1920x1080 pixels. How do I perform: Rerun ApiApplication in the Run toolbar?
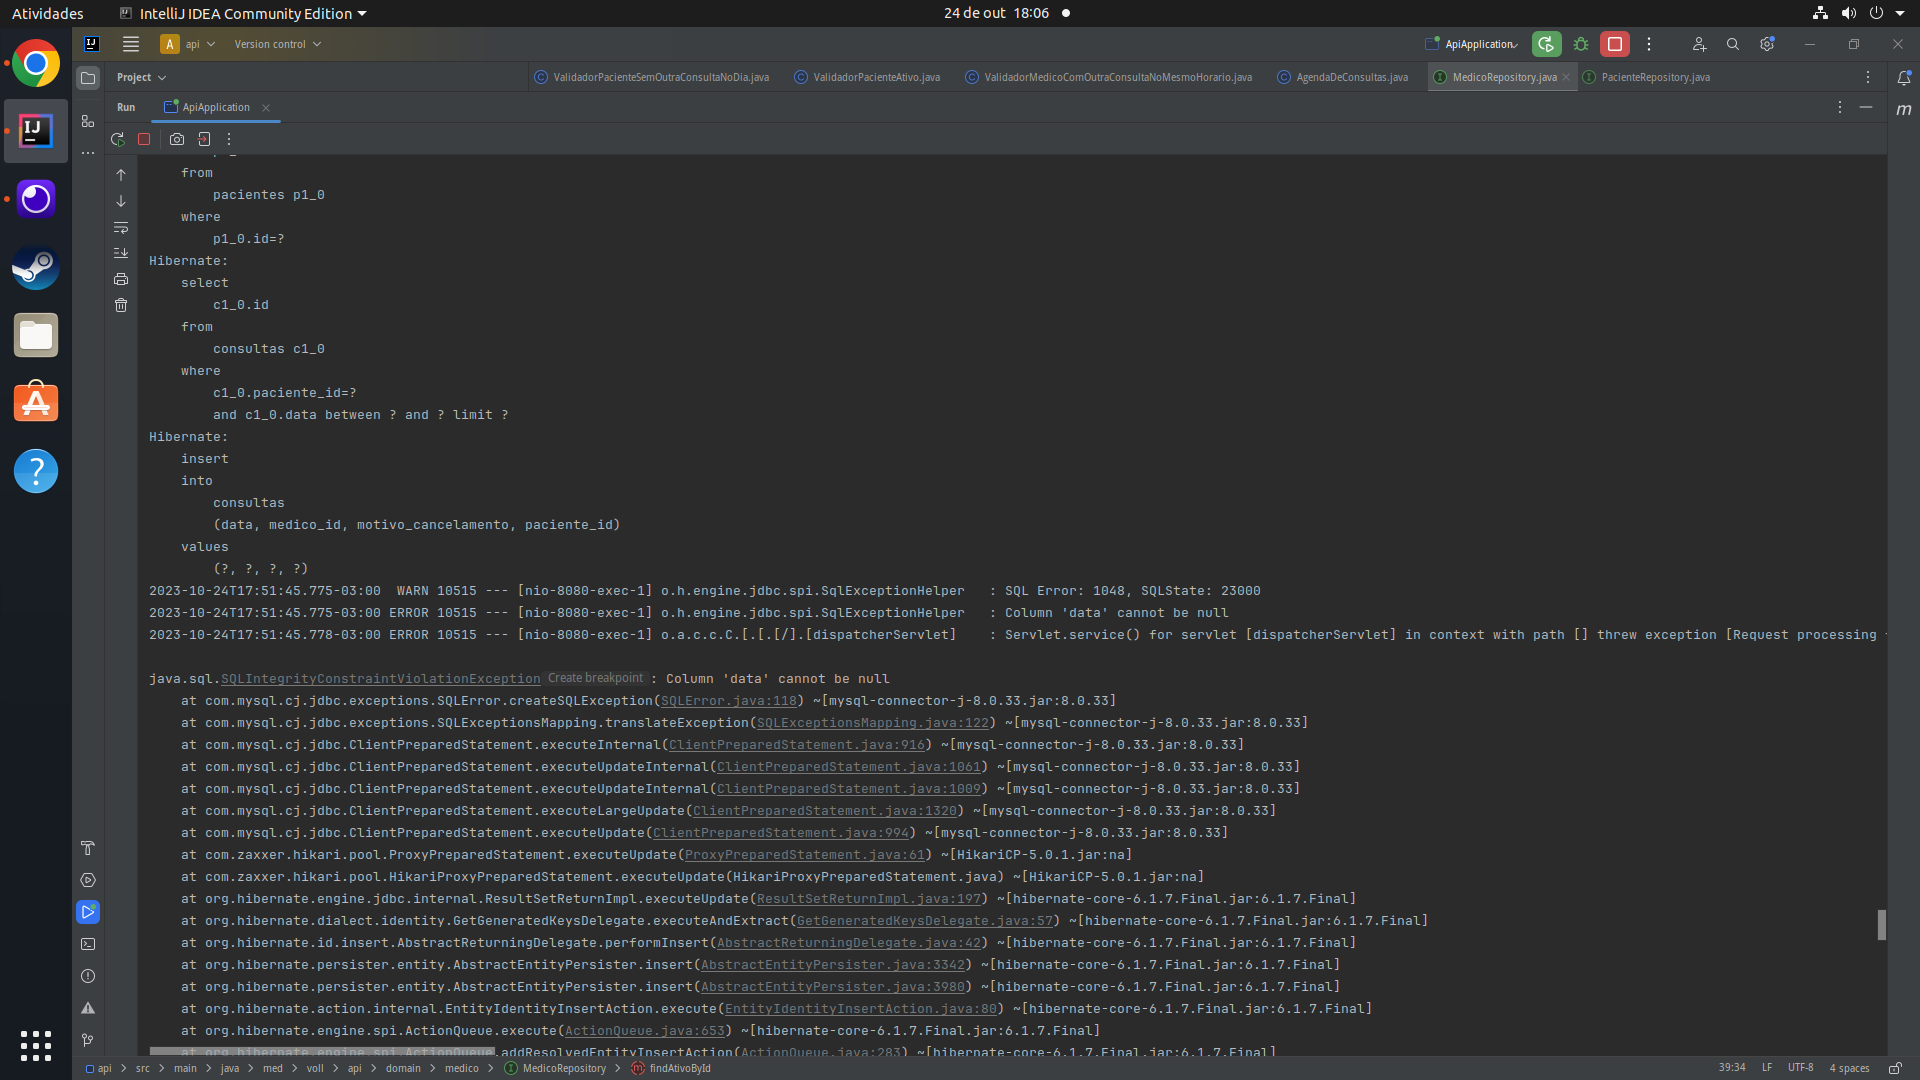click(117, 139)
